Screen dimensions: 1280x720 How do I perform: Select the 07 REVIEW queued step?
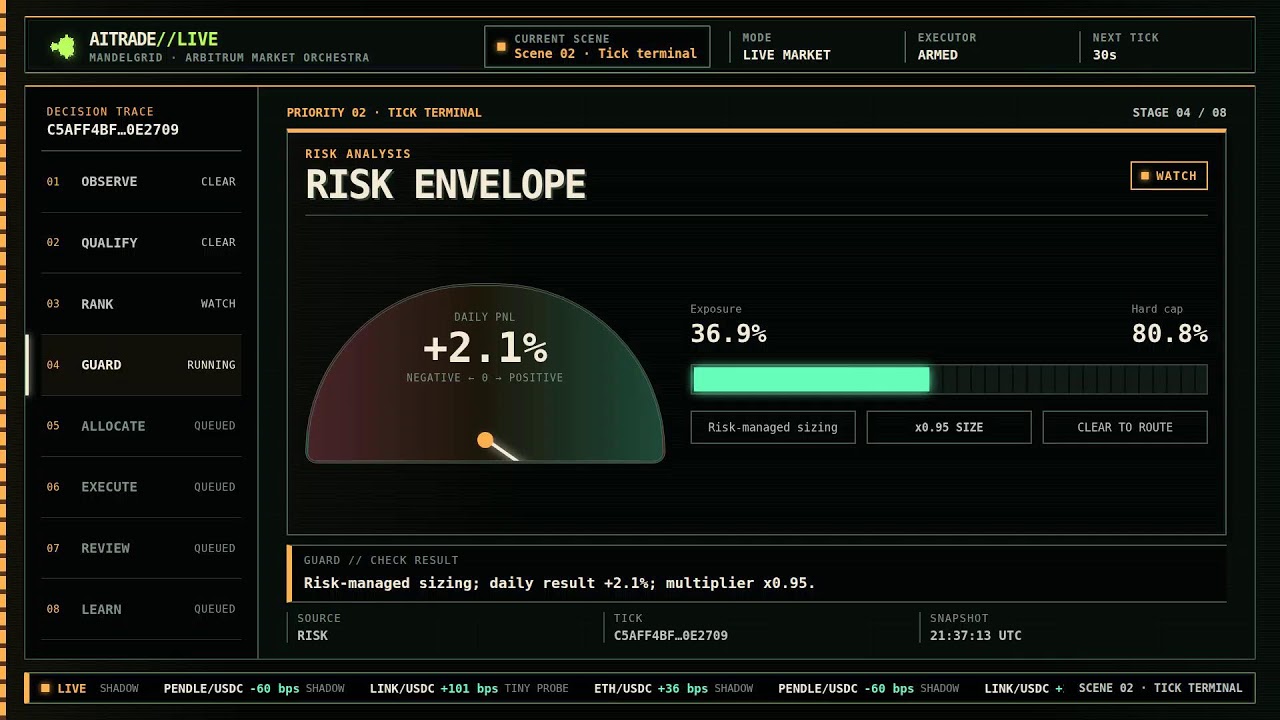tap(141, 548)
